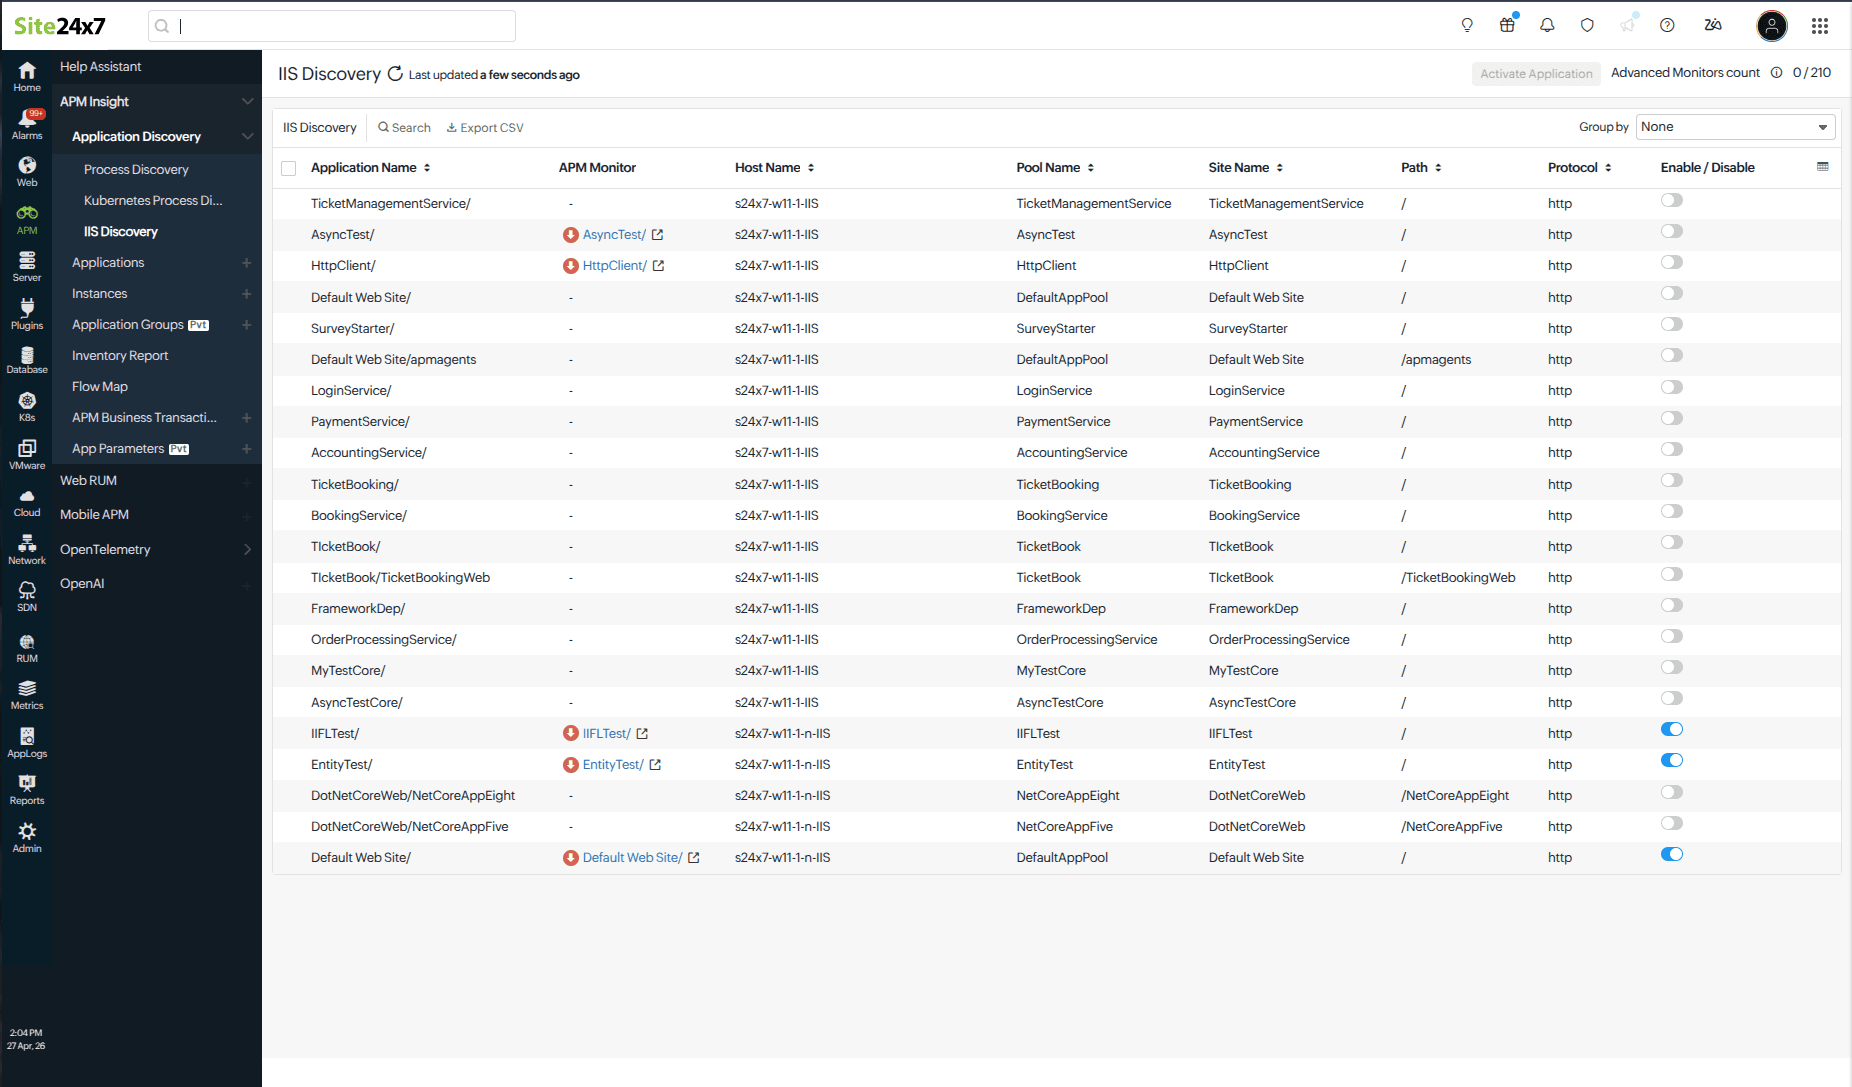1852x1087 pixels.
Task: Click the lightbulb tips icon in header
Action: 1467,25
